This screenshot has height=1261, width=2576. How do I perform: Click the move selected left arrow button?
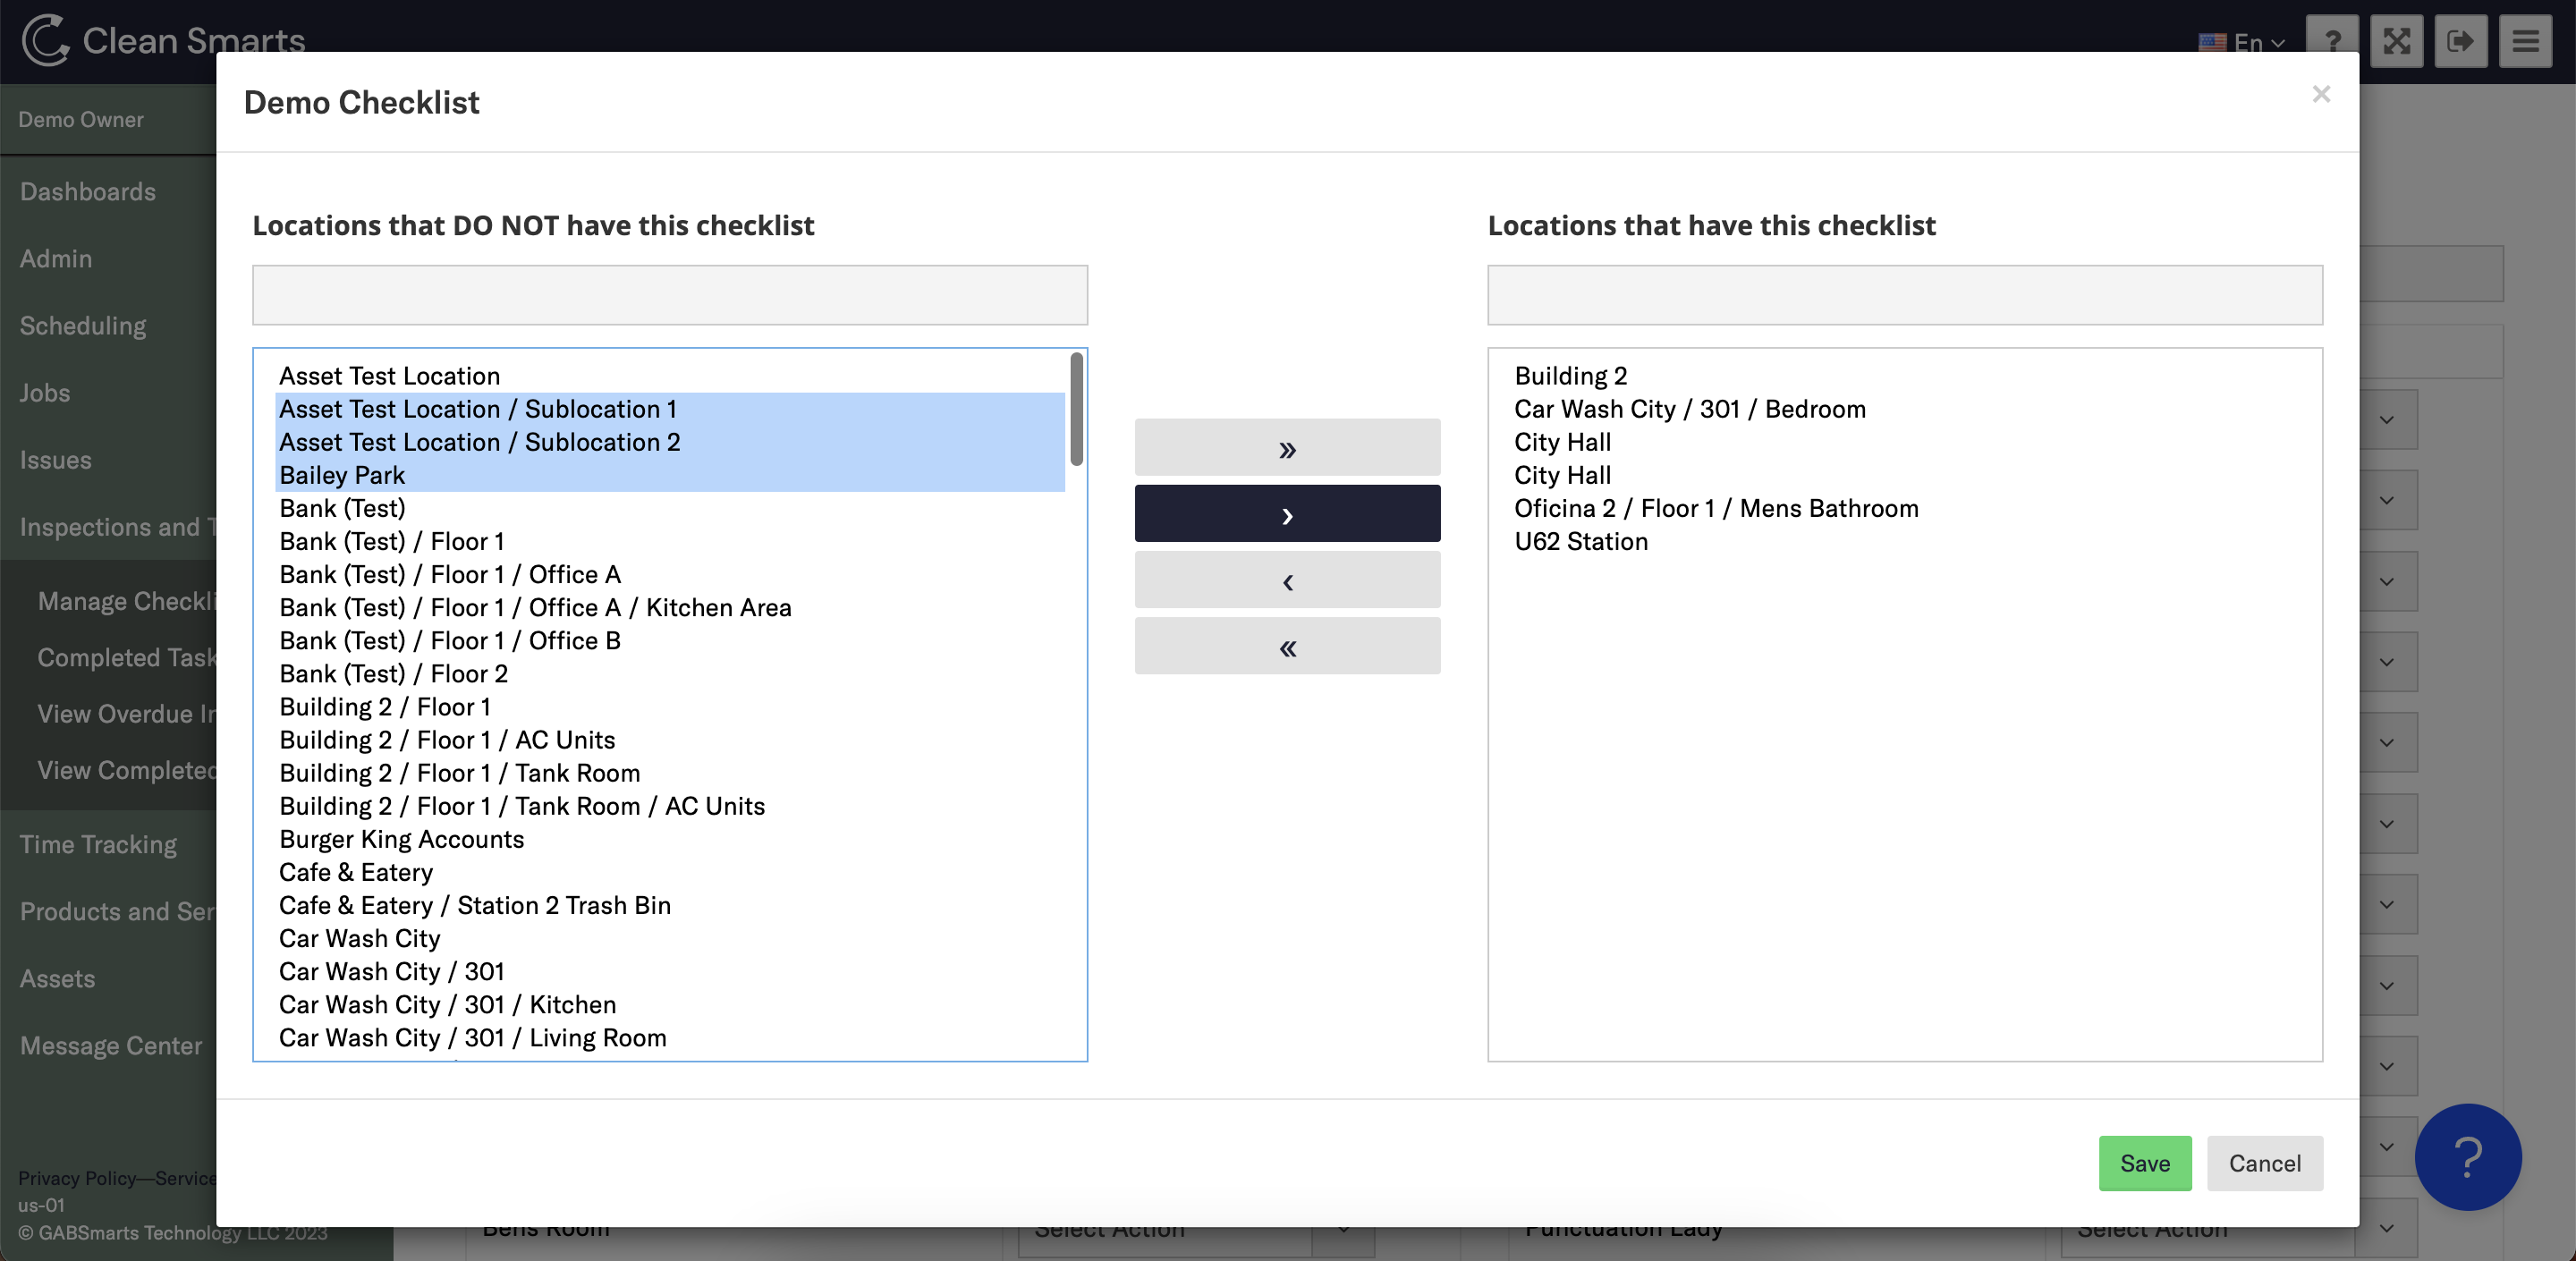(x=1286, y=580)
